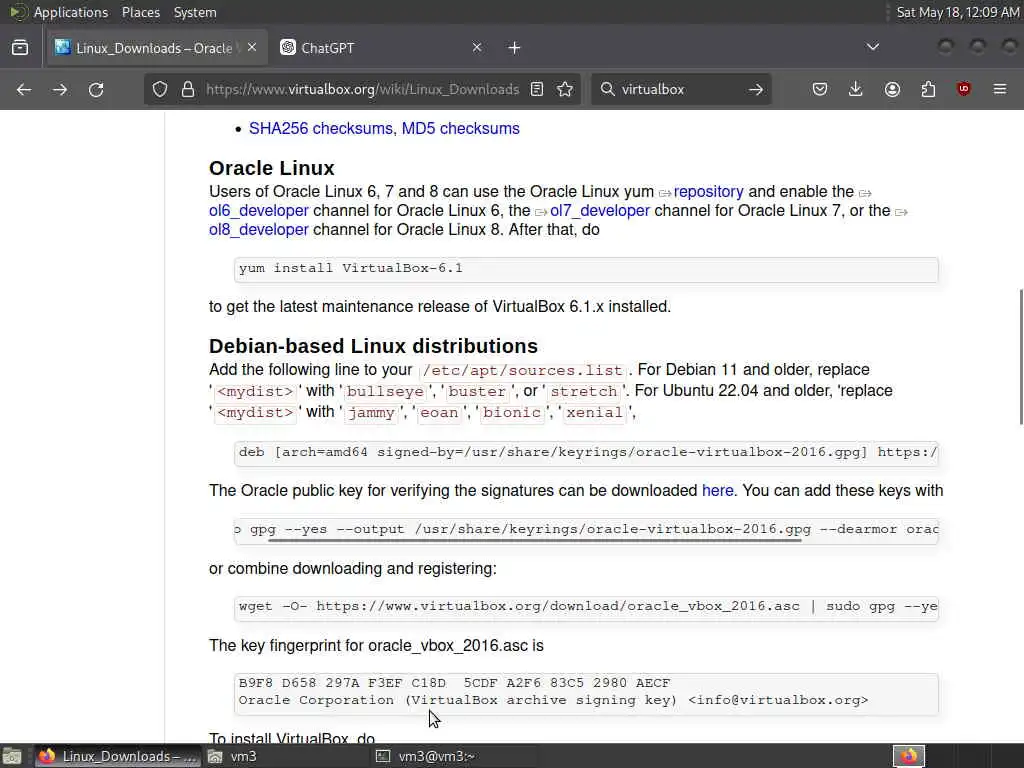Click the page vertical scrollbar

(1021, 357)
